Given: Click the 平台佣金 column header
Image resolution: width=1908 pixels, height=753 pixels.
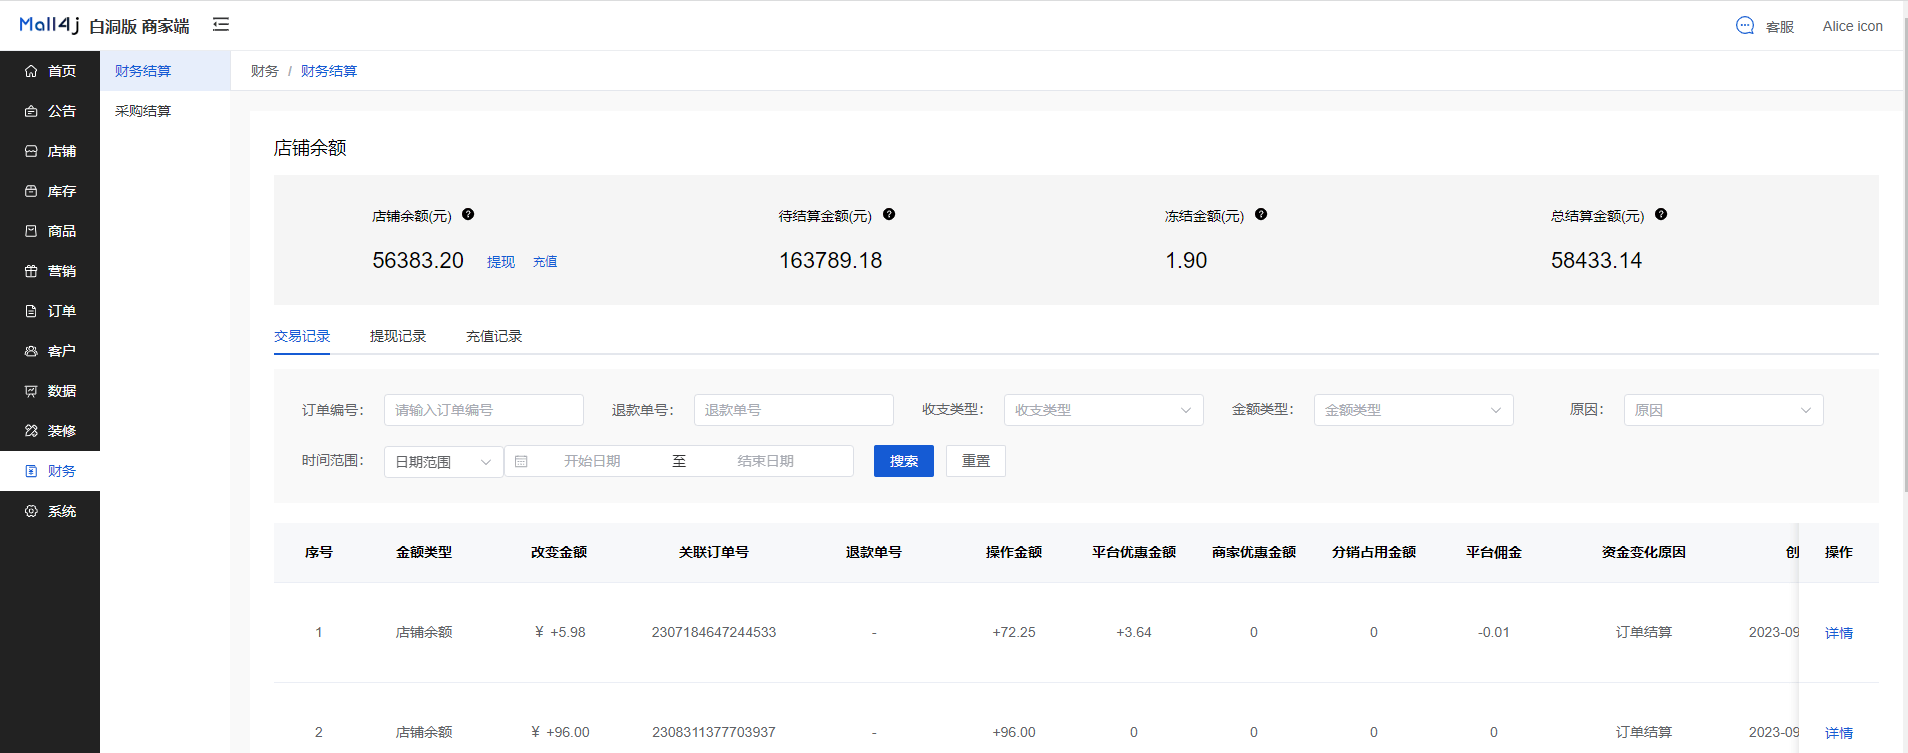Looking at the screenshot, I should click(x=1494, y=552).
